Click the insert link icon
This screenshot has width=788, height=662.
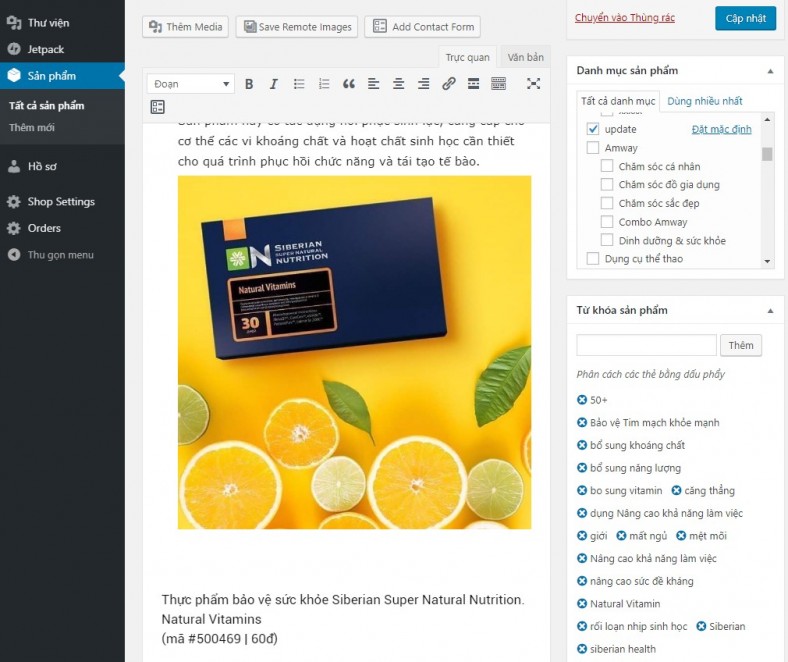pyautogui.click(x=449, y=84)
